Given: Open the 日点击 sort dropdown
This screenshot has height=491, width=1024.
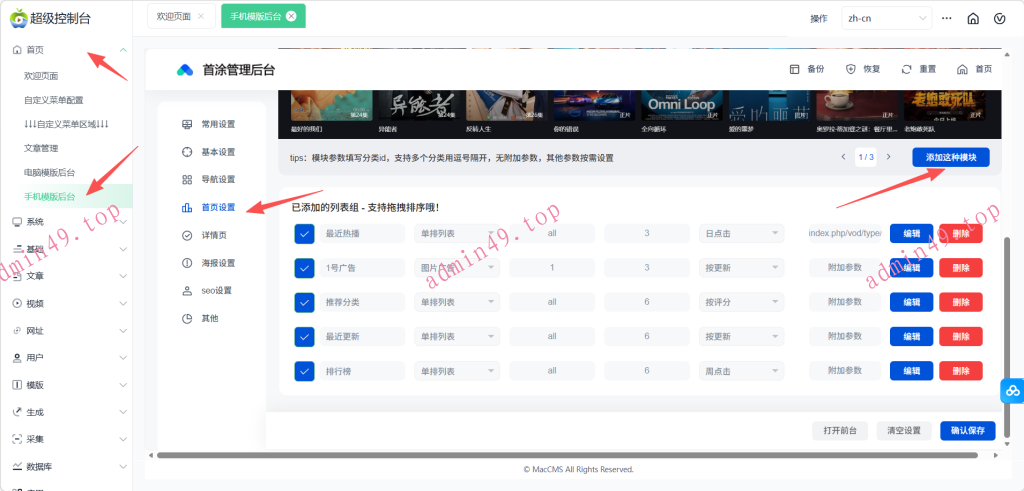Looking at the screenshot, I should [741, 233].
